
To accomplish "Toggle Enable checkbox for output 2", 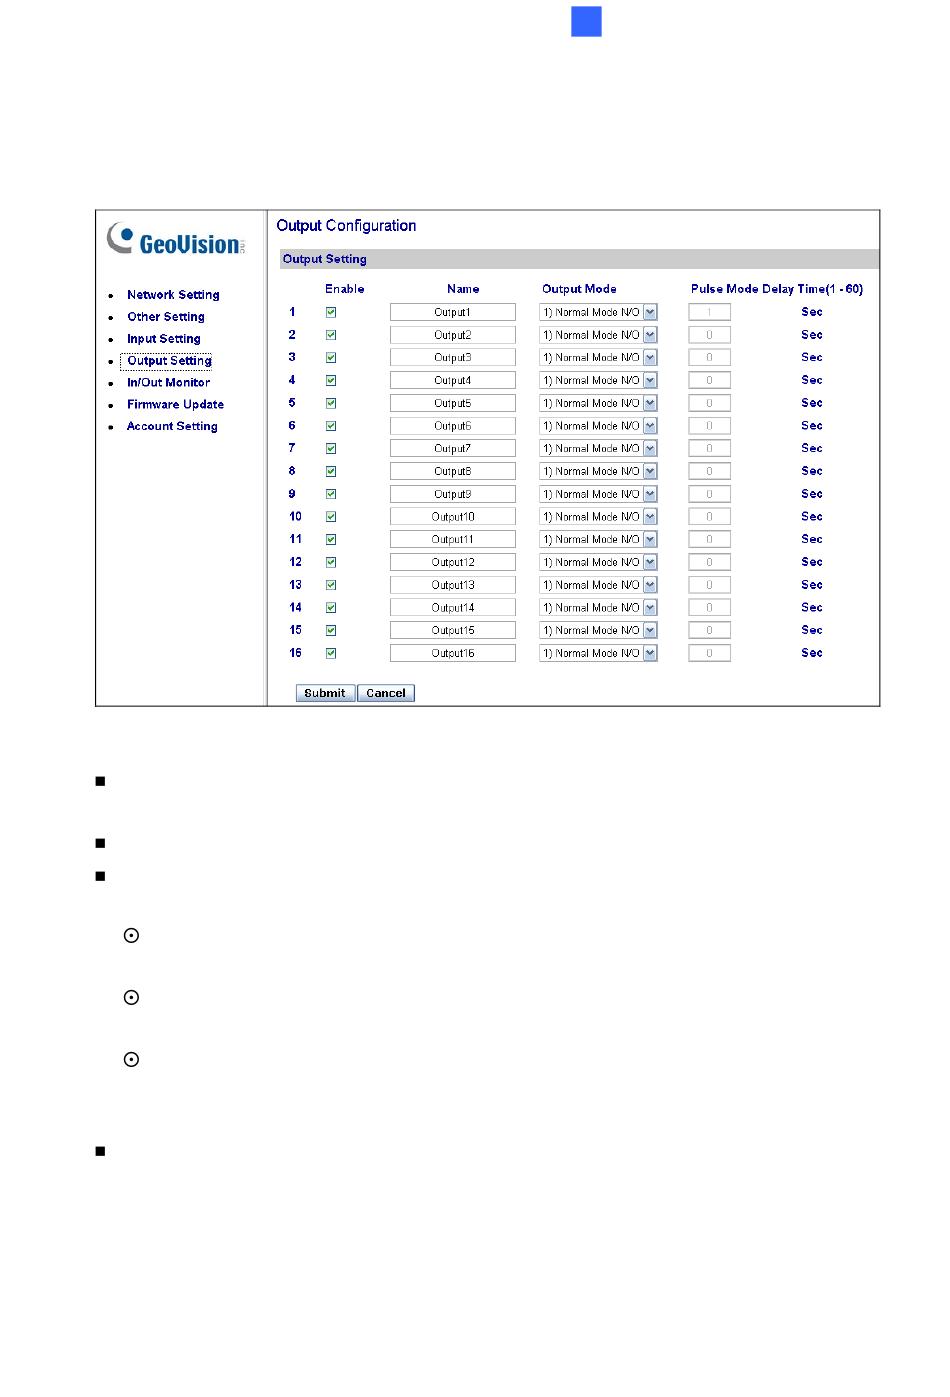I will point(331,336).
